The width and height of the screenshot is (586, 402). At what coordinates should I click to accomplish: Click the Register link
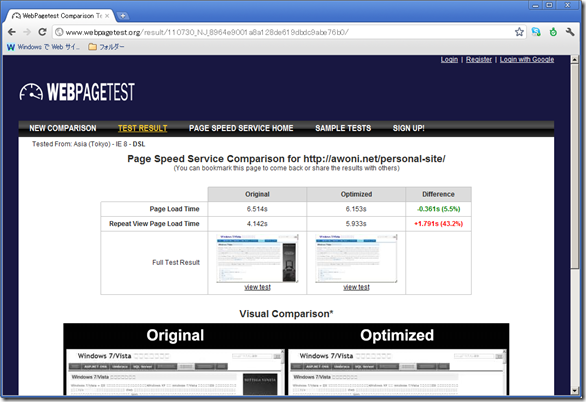[x=479, y=59]
